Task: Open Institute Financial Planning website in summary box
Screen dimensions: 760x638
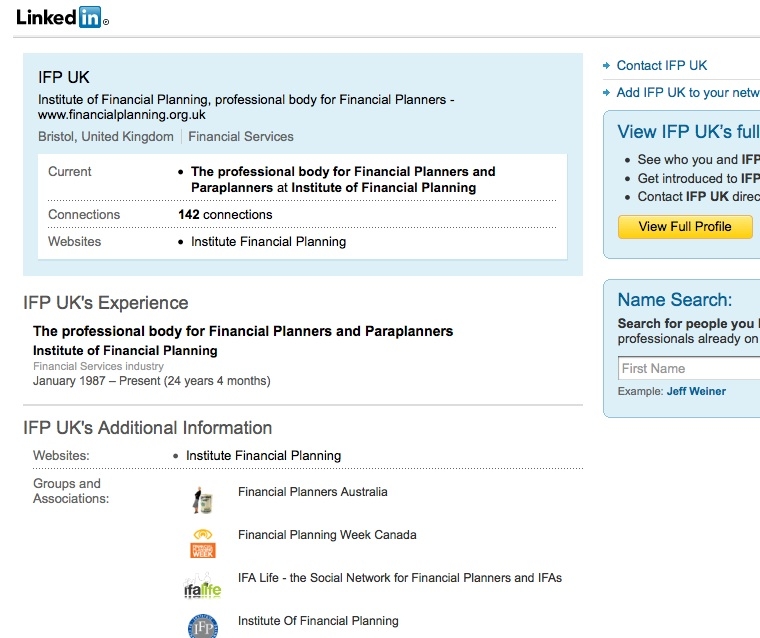Action: (268, 241)
